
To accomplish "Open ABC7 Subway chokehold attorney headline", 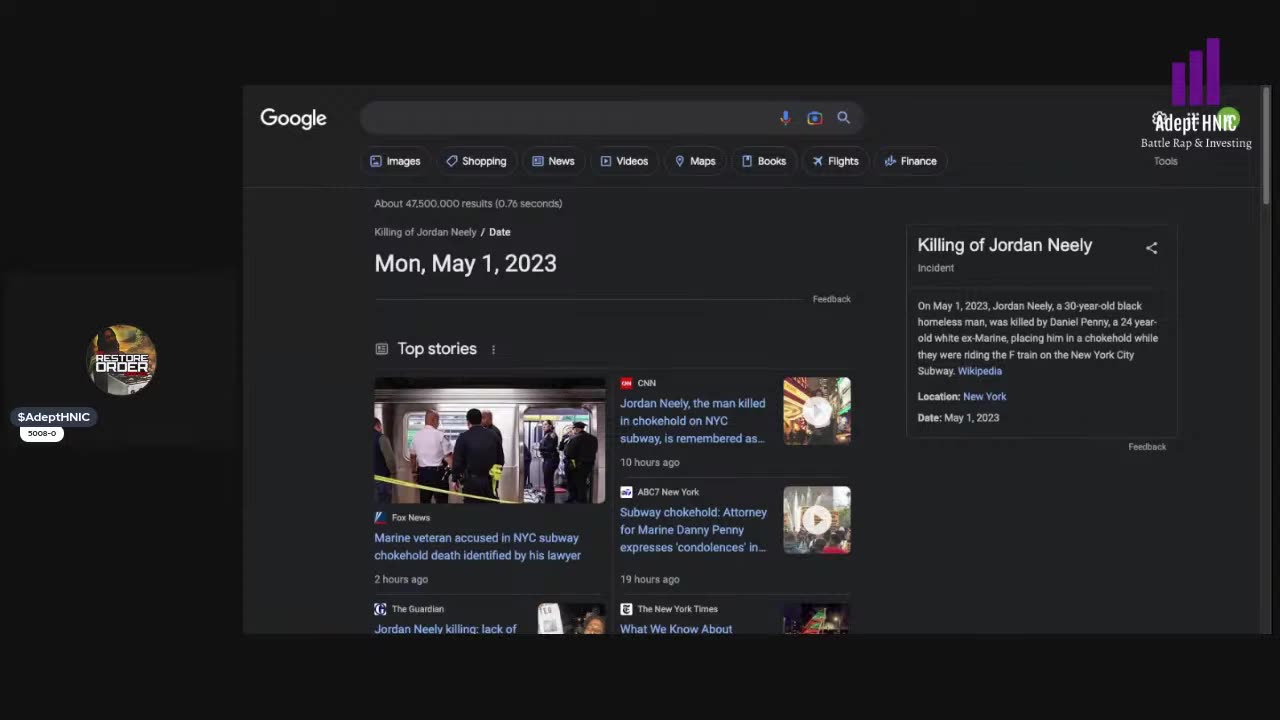I will click(693, 529).
